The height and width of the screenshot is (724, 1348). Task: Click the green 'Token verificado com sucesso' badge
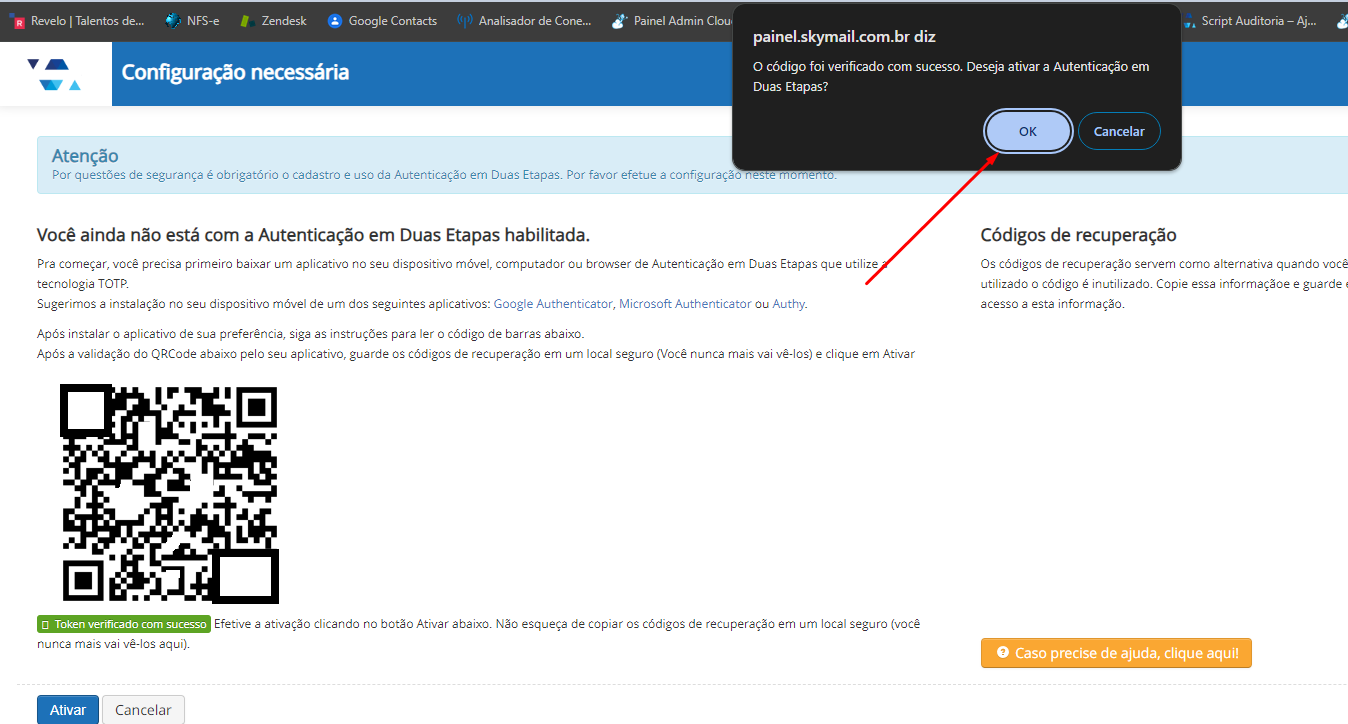[x=124, y=624]
